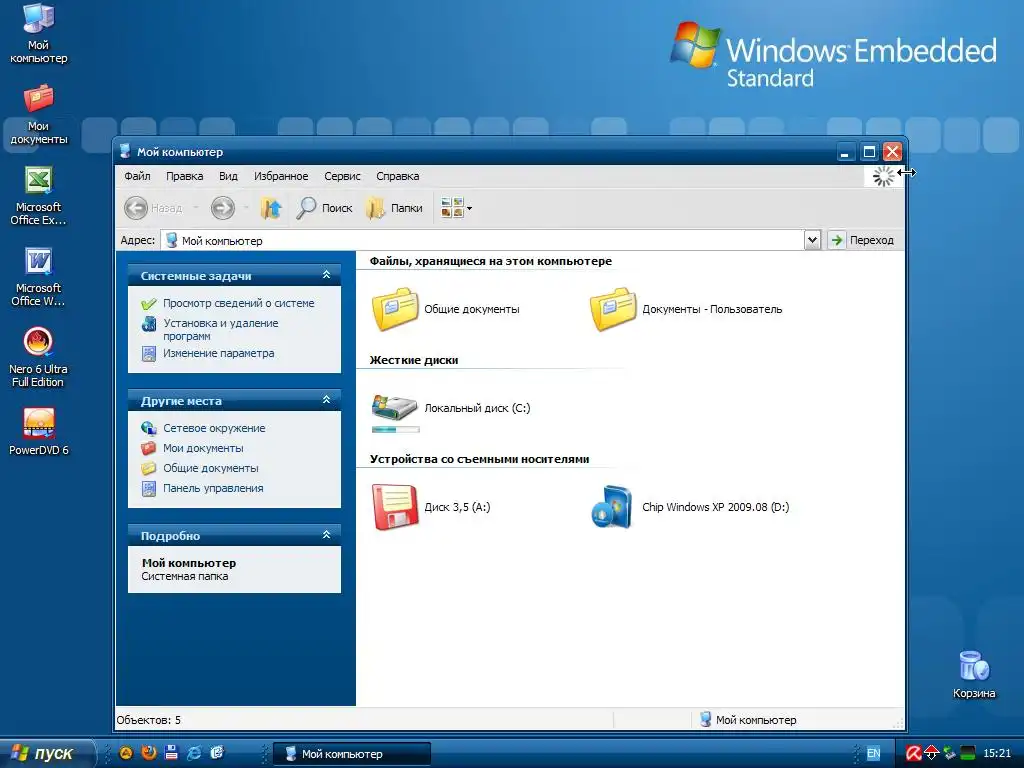Click Устройства со съемными носителями heading
Viewport: 1024px width, 768px height.
click(479, 459)
